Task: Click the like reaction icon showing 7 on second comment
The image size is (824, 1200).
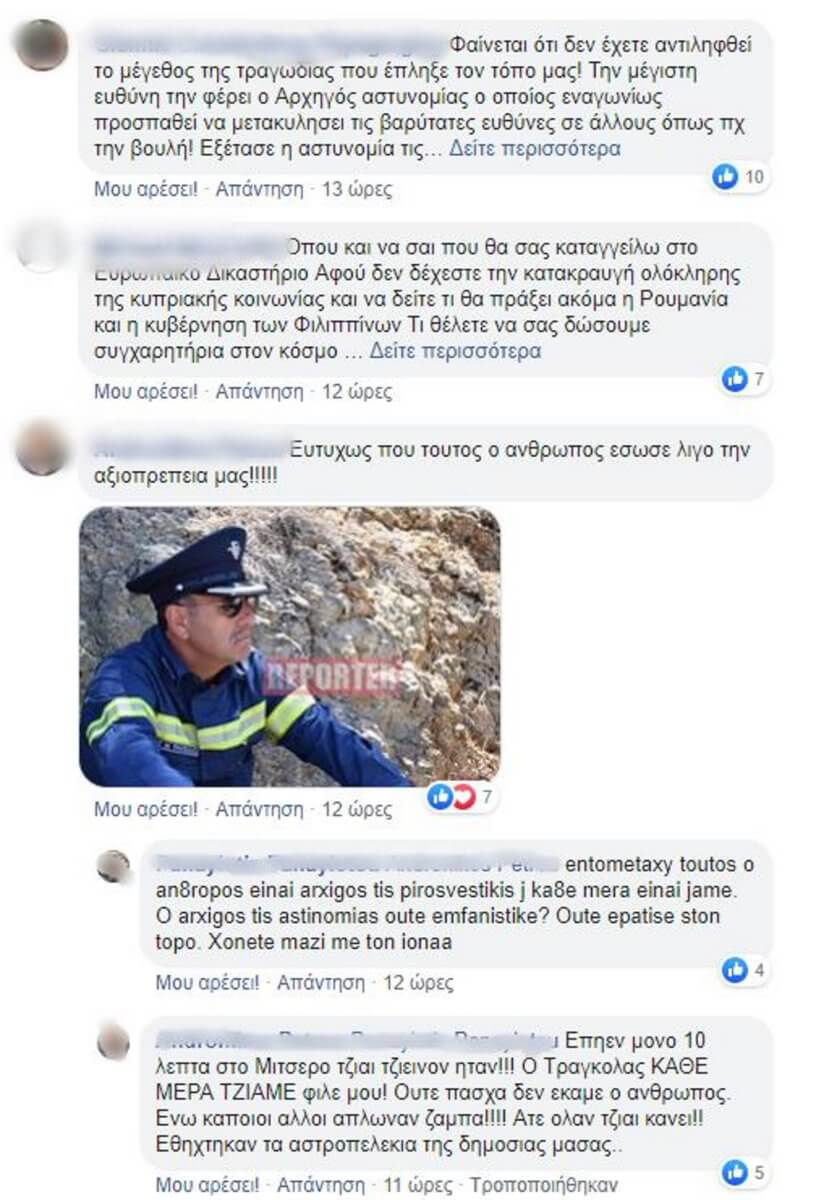Action: [x=735, y=379]
